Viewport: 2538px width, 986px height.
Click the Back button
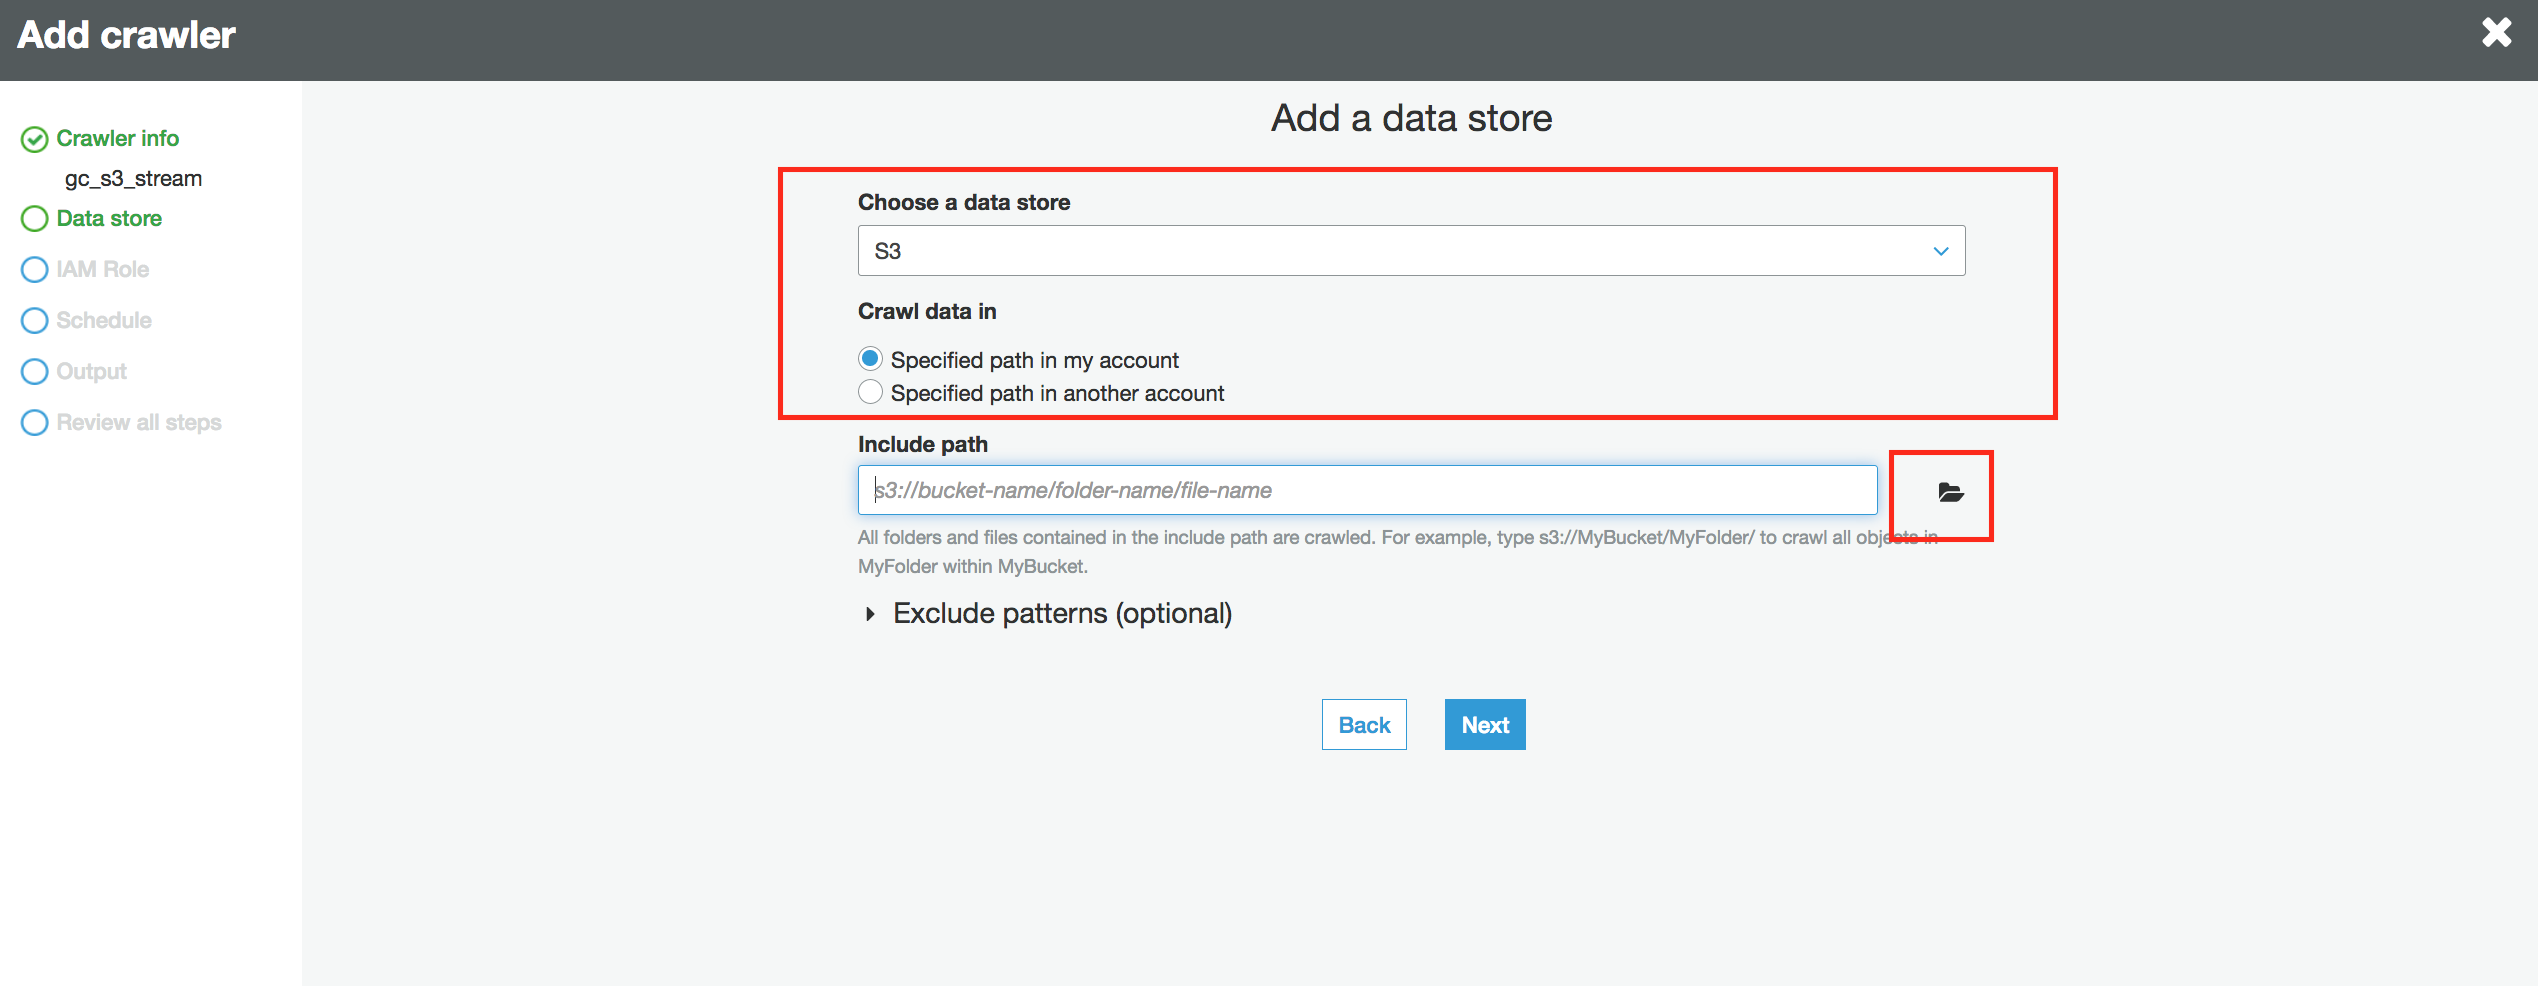[1364, 725]
